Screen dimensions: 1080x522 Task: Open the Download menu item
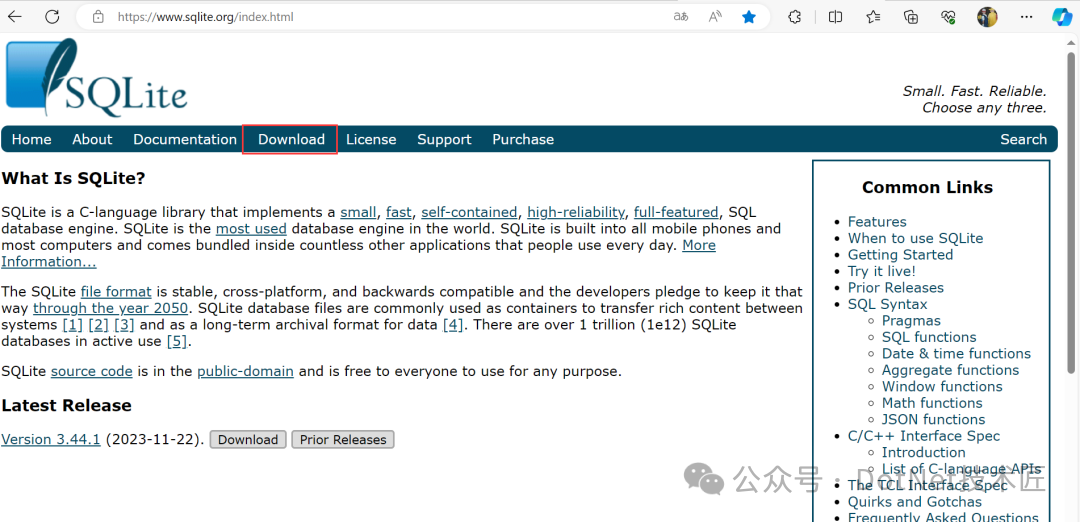point(291,139)
